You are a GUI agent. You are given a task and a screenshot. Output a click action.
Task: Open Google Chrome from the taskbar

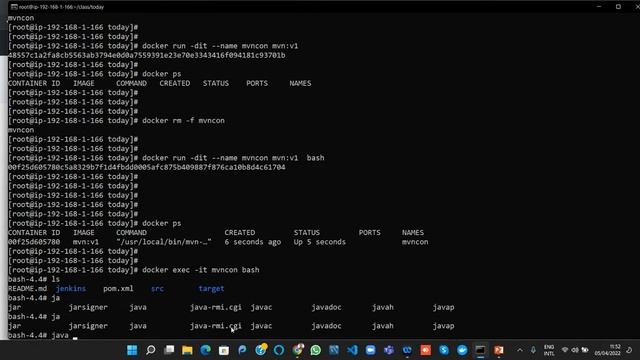click(x=298, y=350)
